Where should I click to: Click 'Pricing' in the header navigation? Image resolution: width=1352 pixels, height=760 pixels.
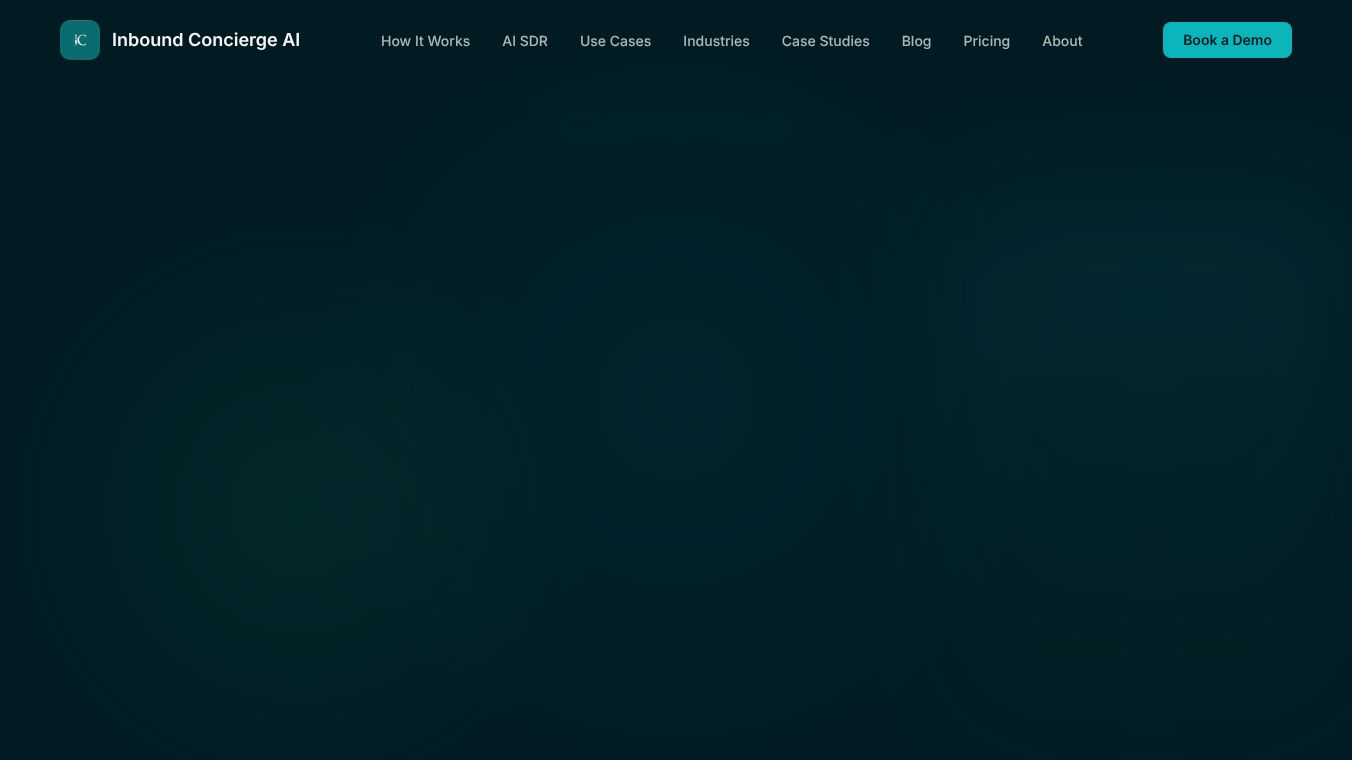click(x=986, y=41)
